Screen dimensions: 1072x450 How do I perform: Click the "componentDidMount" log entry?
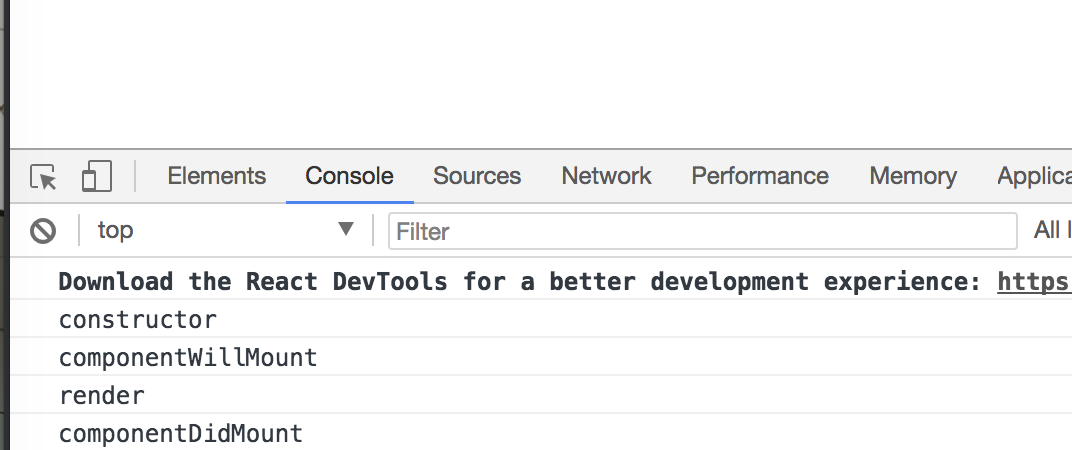point(181,433)
